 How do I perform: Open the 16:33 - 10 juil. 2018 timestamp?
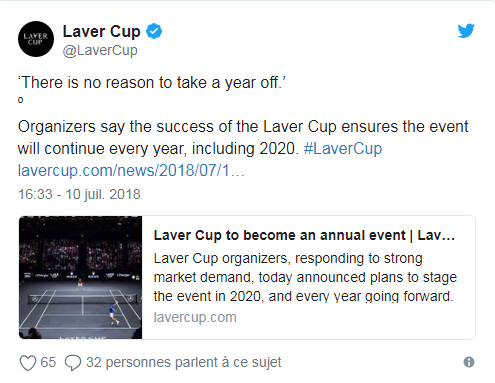click(79, 194)
